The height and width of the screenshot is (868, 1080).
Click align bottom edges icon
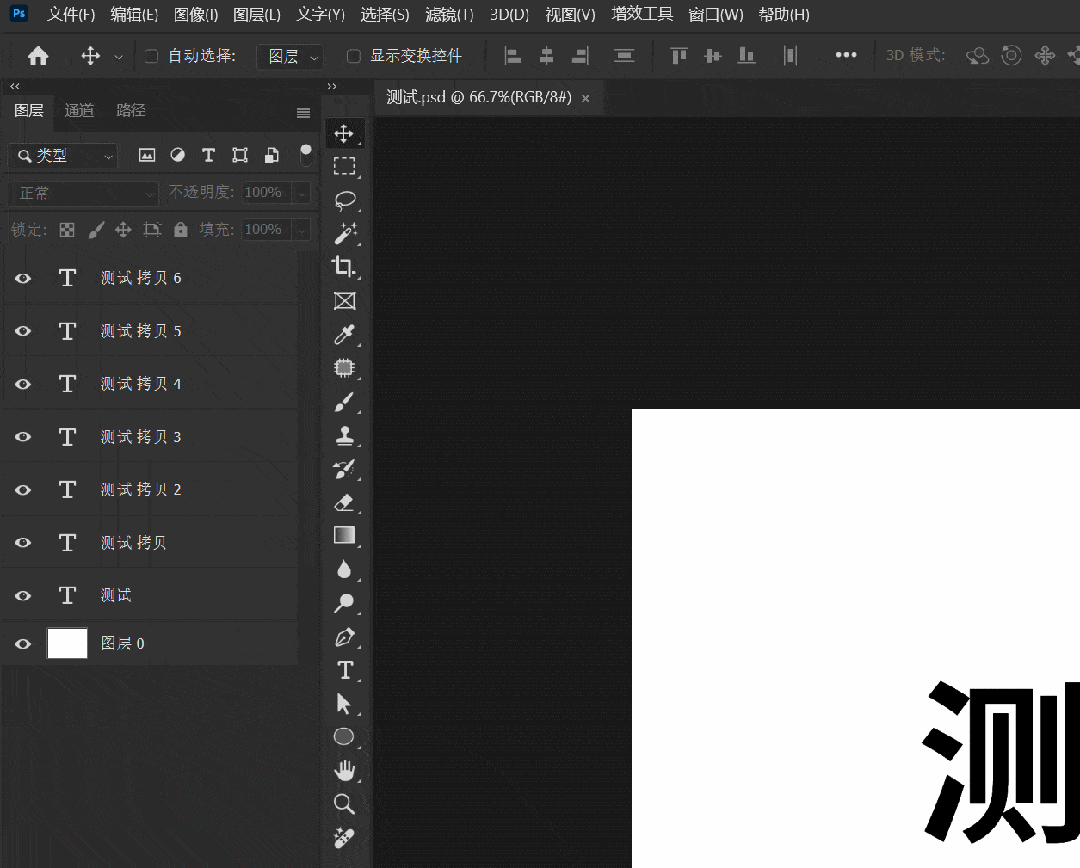[746, 56]
